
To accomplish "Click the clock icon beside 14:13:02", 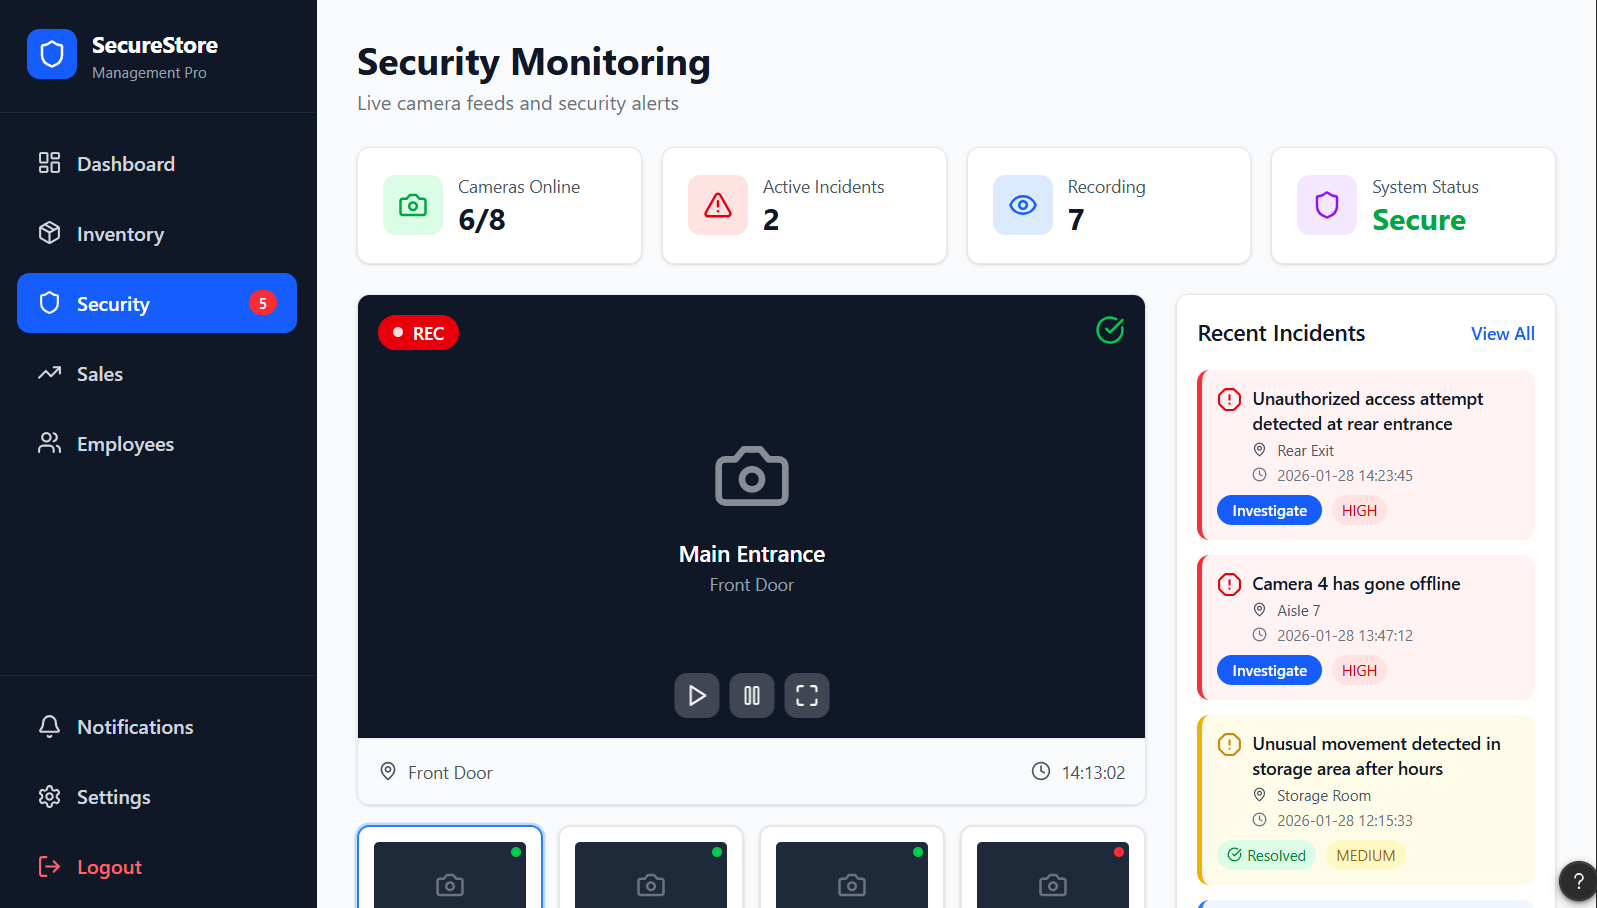I will 1041,771.
